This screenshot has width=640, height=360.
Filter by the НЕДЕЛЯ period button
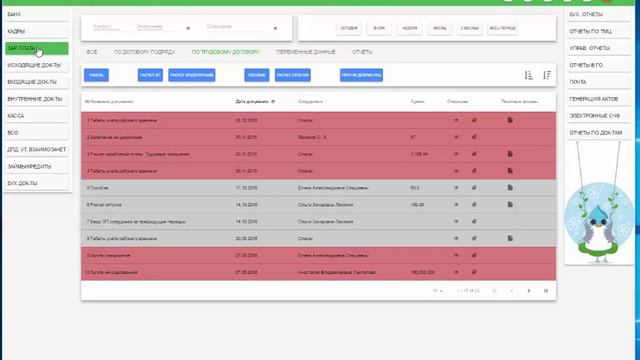409,29
